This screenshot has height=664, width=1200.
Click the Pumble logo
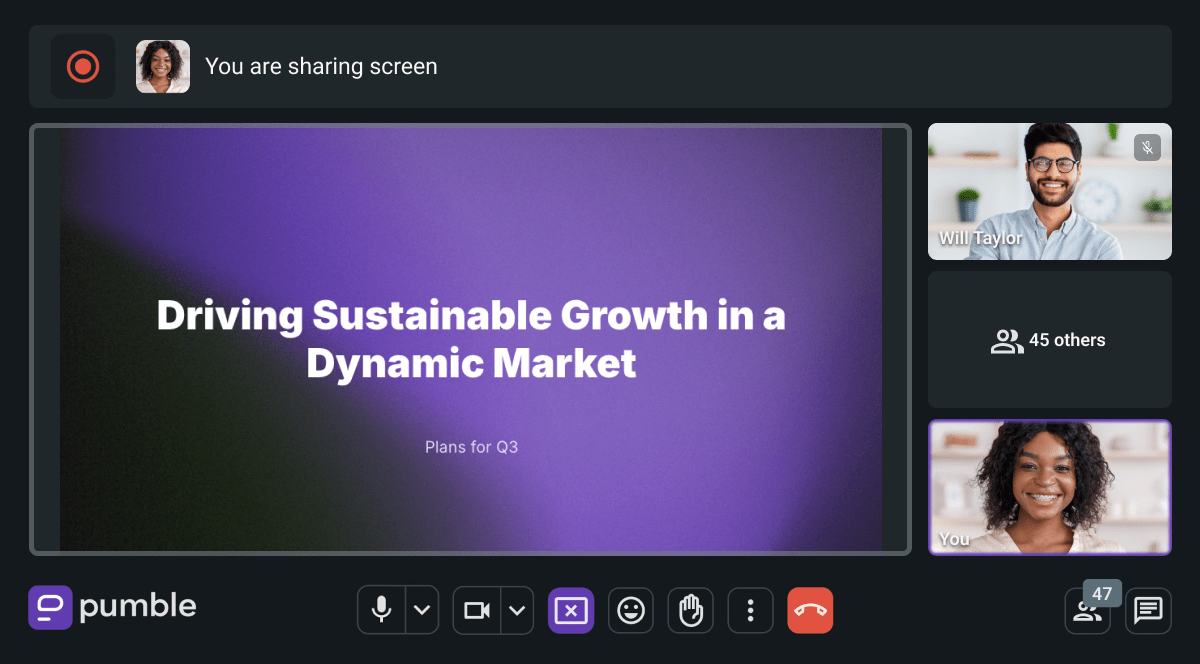click(x=112, y=607)
